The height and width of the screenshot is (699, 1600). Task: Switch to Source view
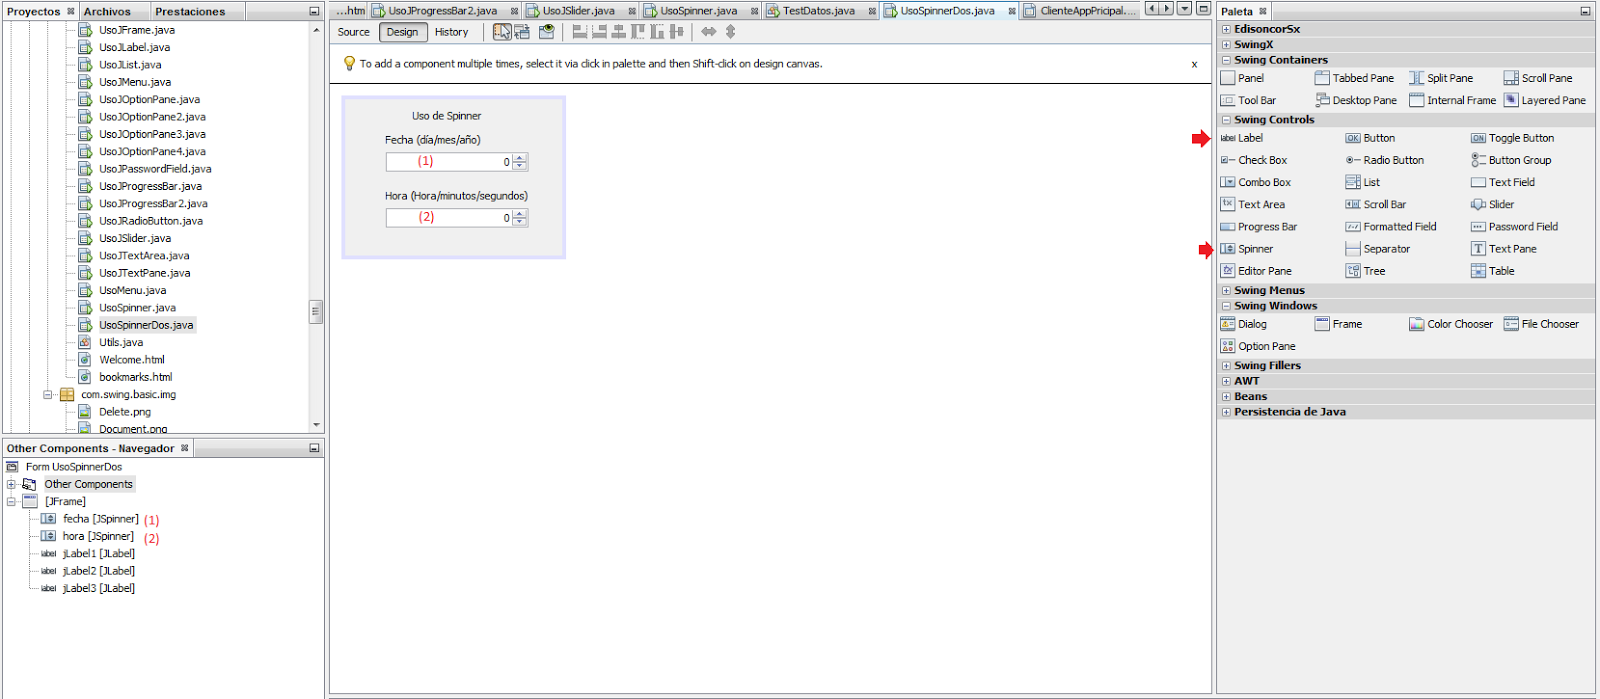click(x=353, y=32)
